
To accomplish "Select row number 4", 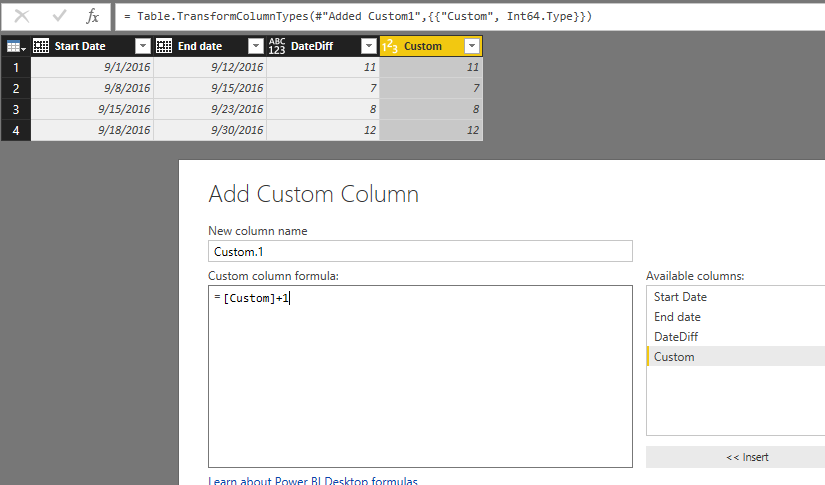I will point(16,130).
